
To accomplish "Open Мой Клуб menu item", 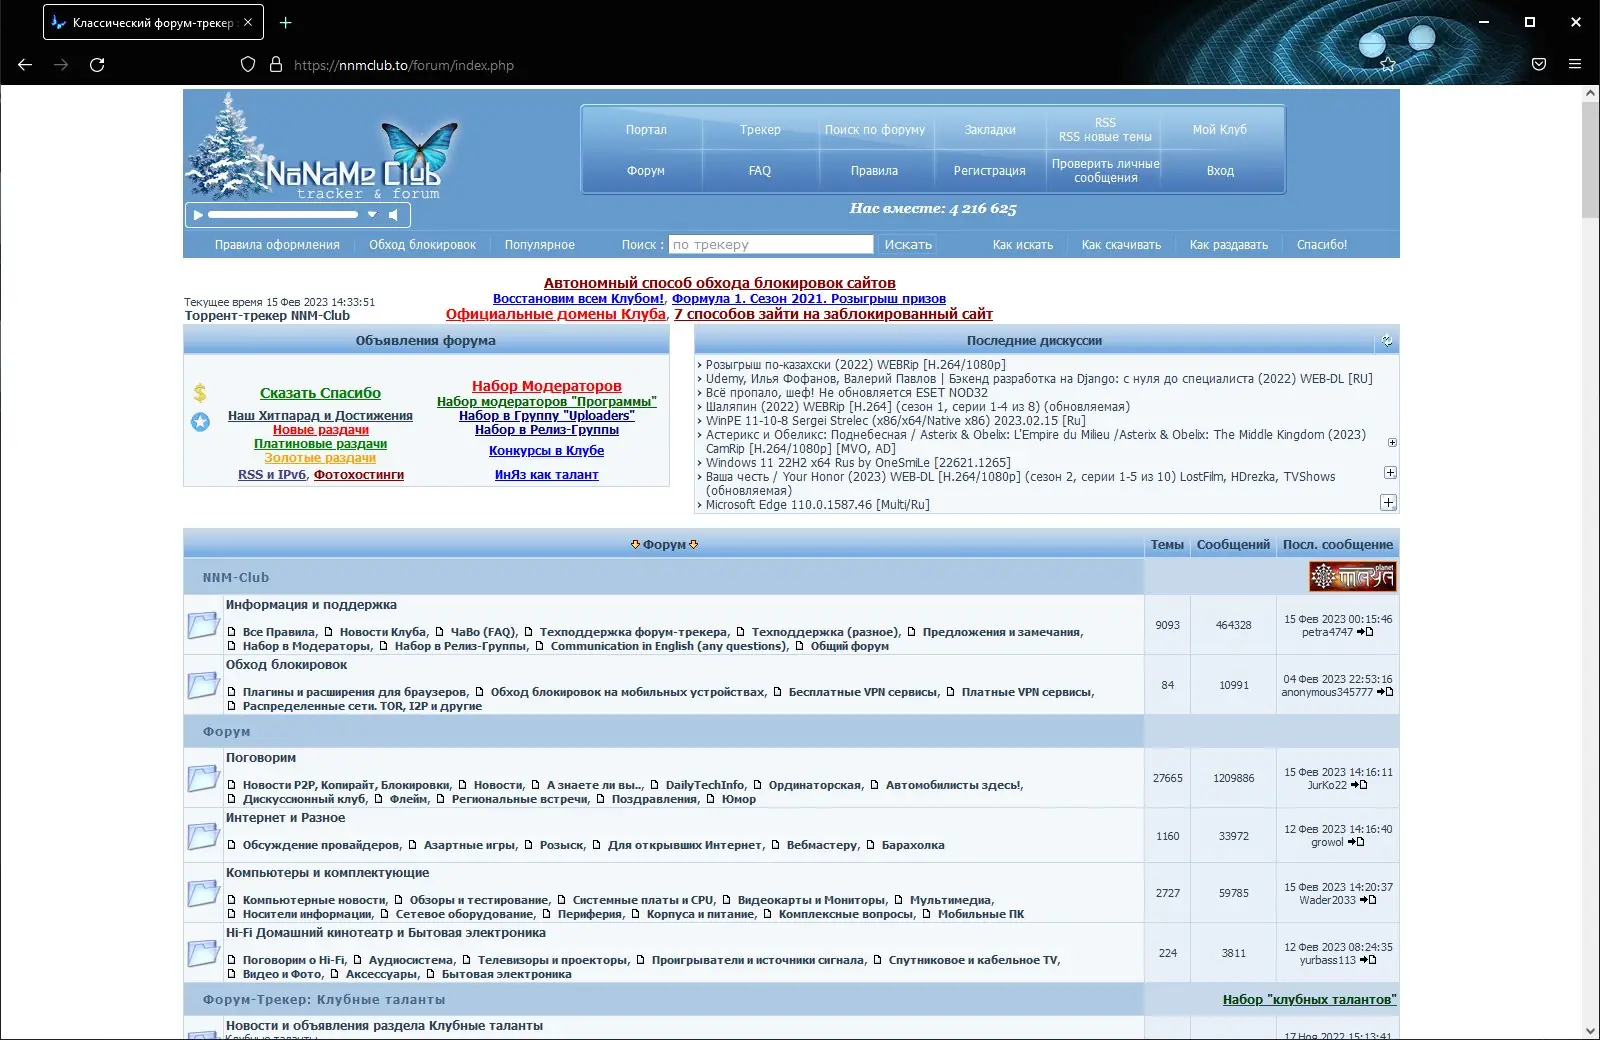I will point(1220,130).
